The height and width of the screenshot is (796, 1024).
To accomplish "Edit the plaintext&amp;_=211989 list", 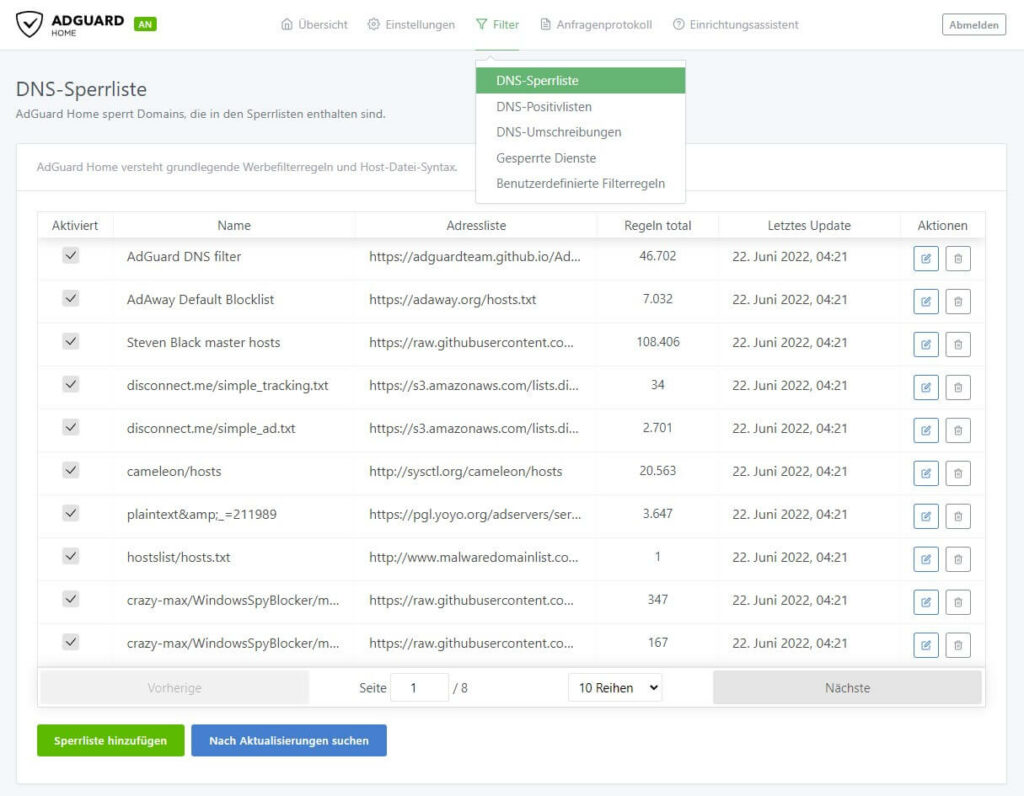I will click(925, 516).
